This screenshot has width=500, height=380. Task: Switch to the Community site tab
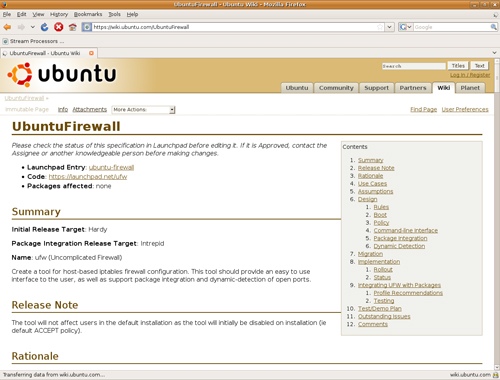pyautogui.click(x=336, y=88)
